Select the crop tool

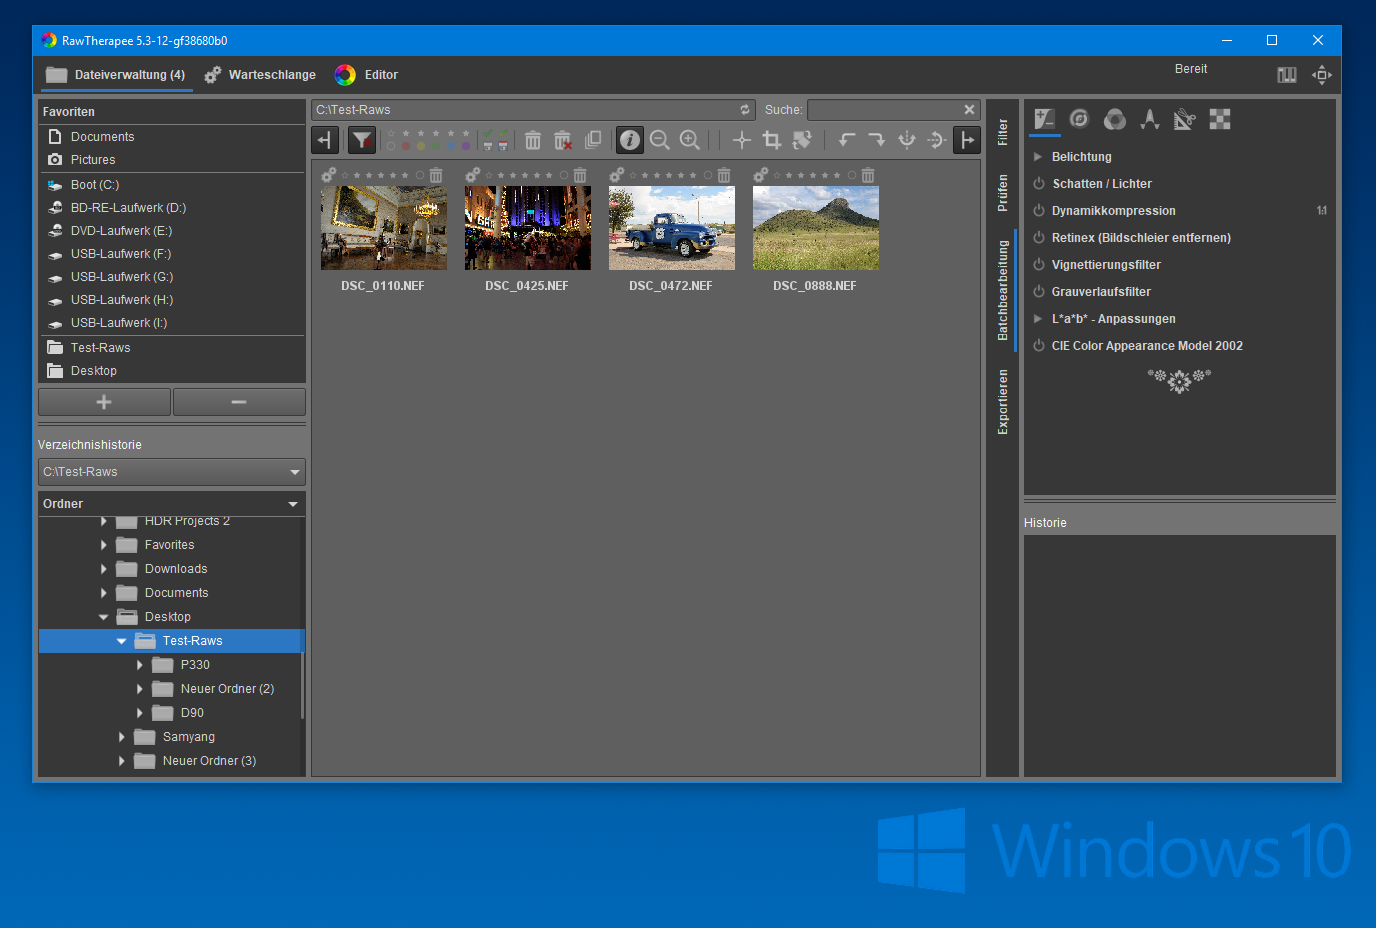click(x=772, y=140)
